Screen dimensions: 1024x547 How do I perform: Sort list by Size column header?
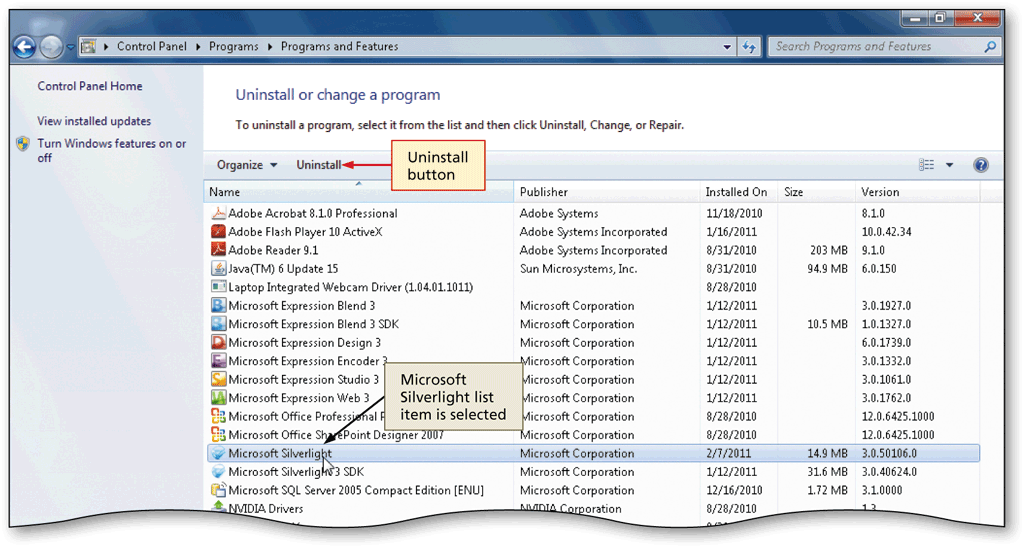(x=816, y=192)
